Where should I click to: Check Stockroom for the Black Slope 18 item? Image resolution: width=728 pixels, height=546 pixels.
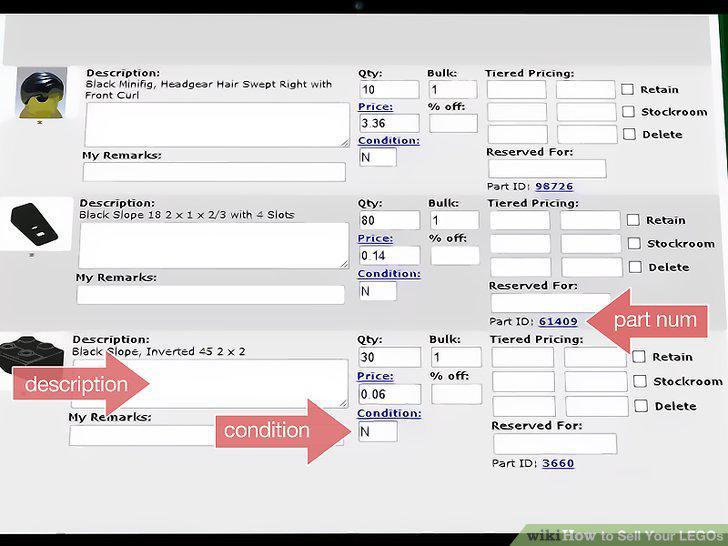[634, 243]
